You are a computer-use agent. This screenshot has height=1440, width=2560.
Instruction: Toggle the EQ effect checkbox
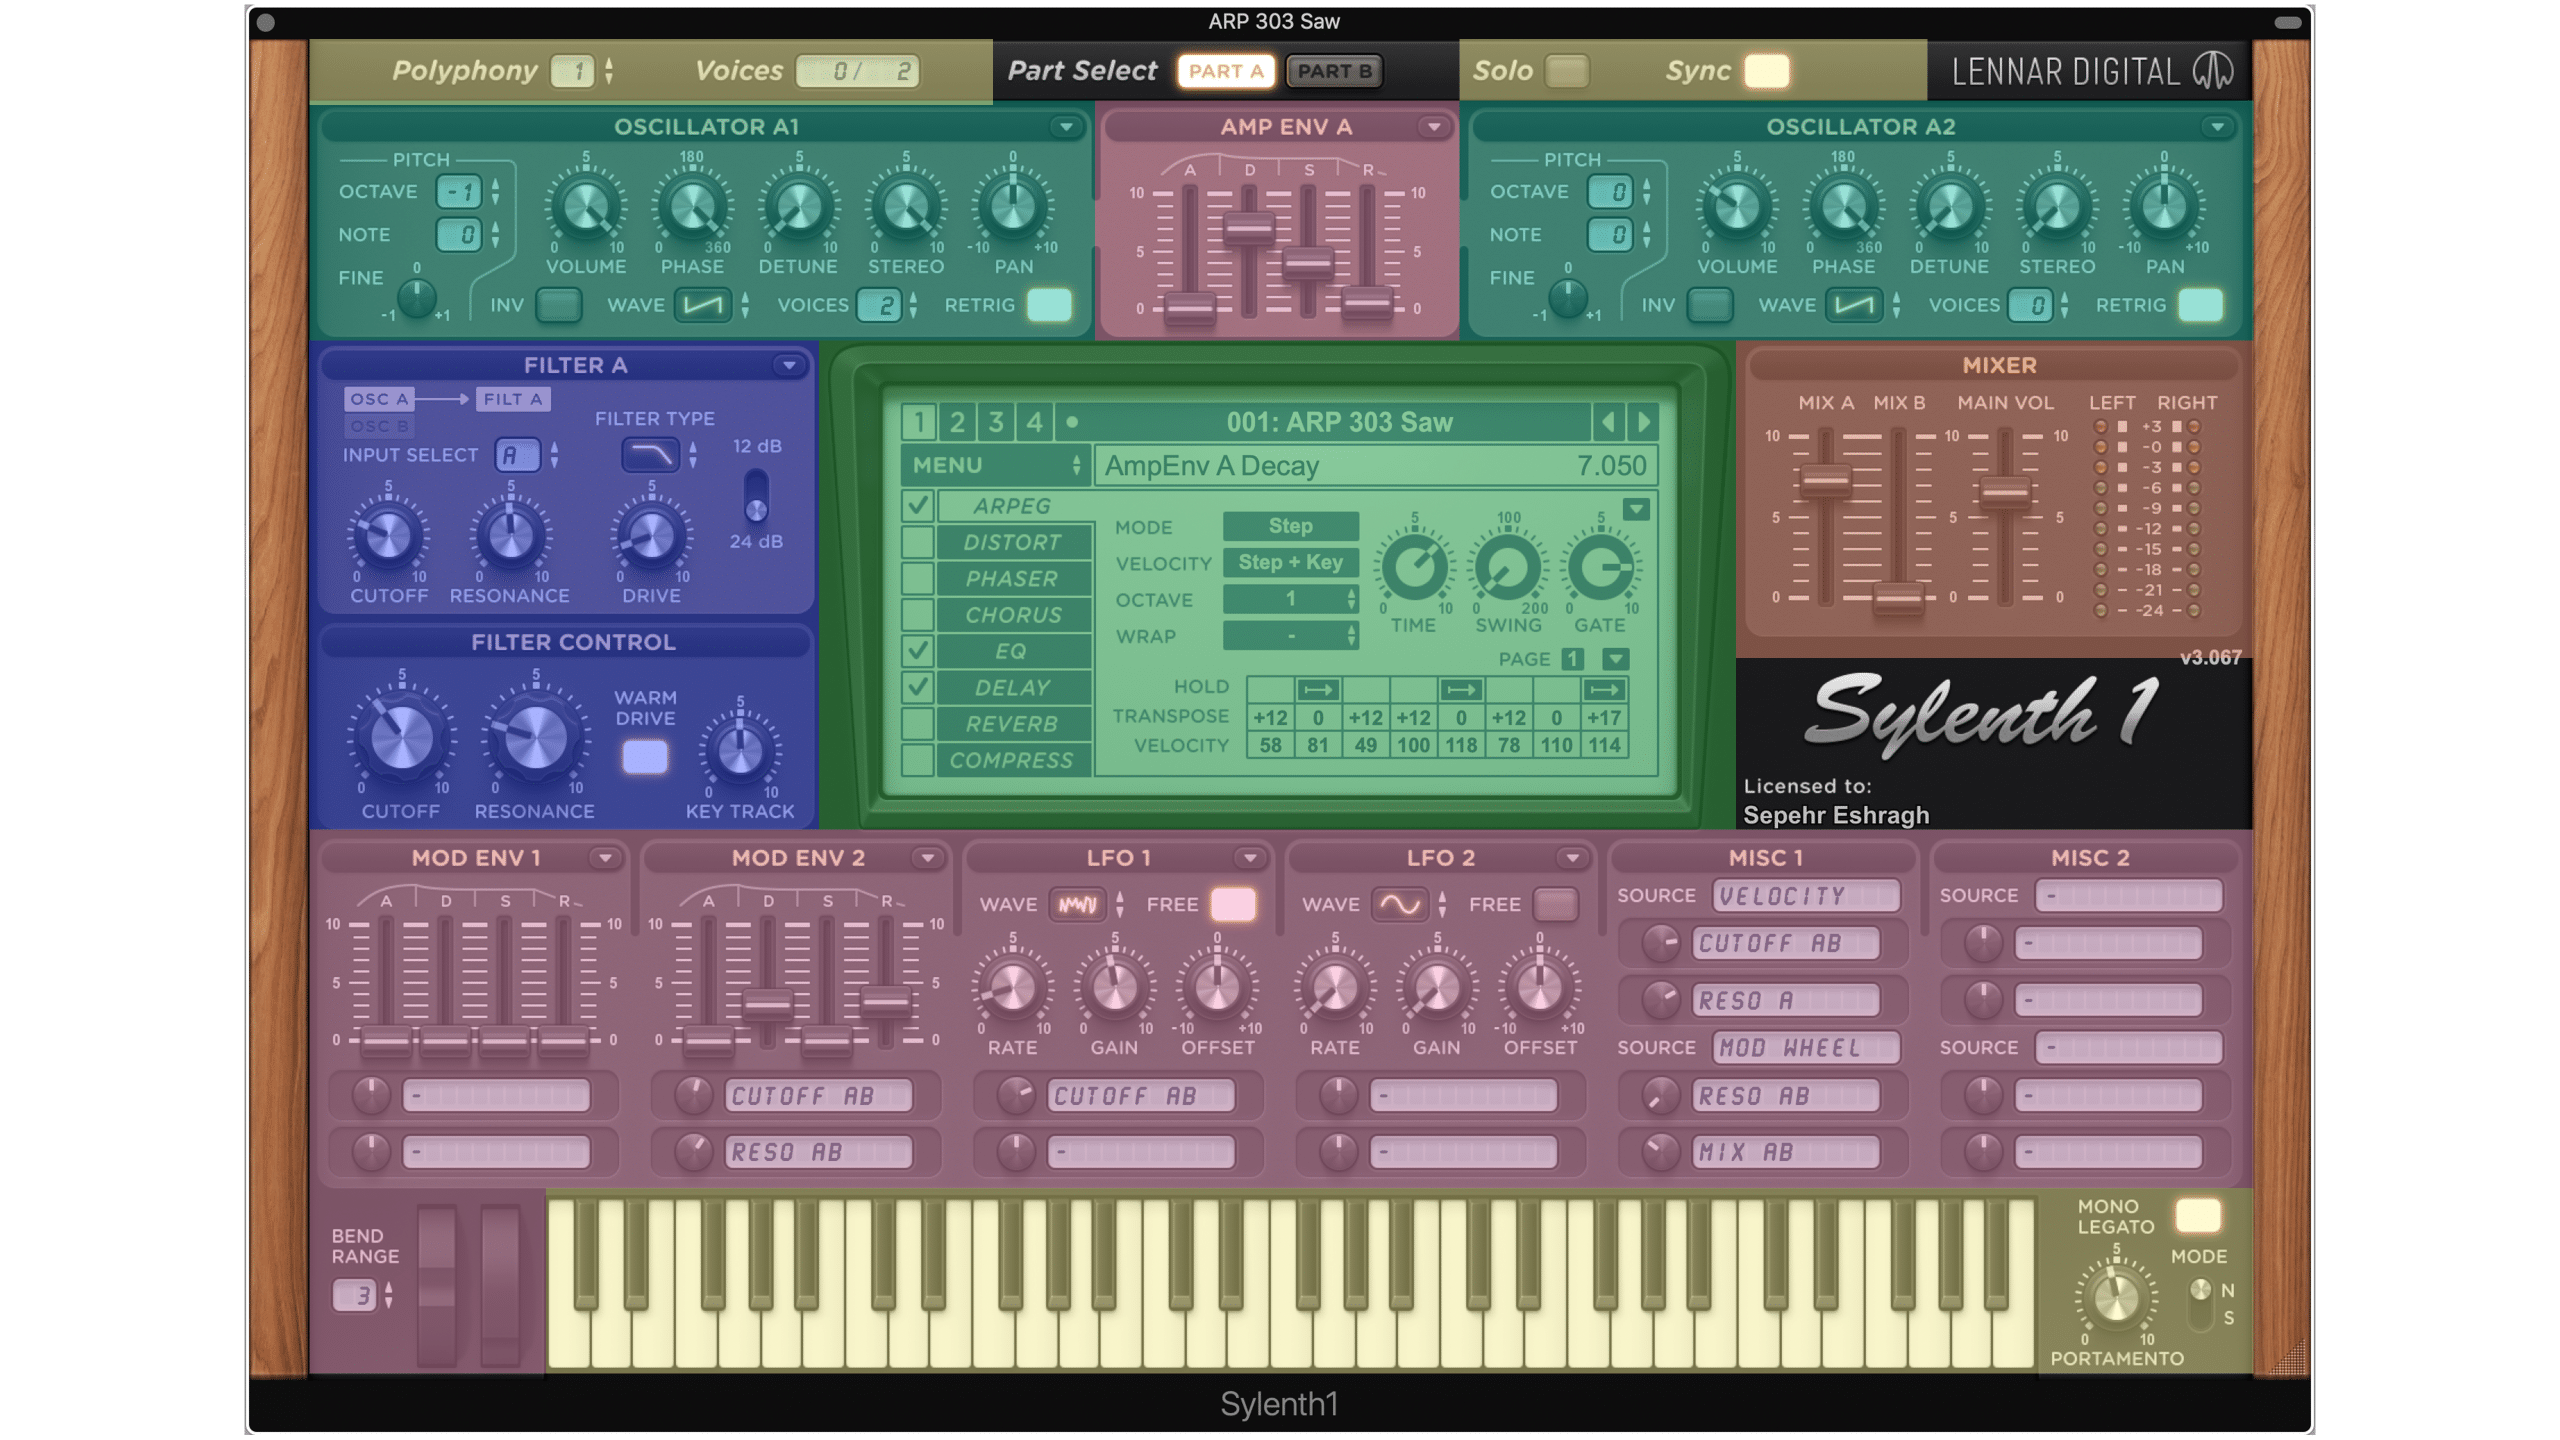[918, 651]
